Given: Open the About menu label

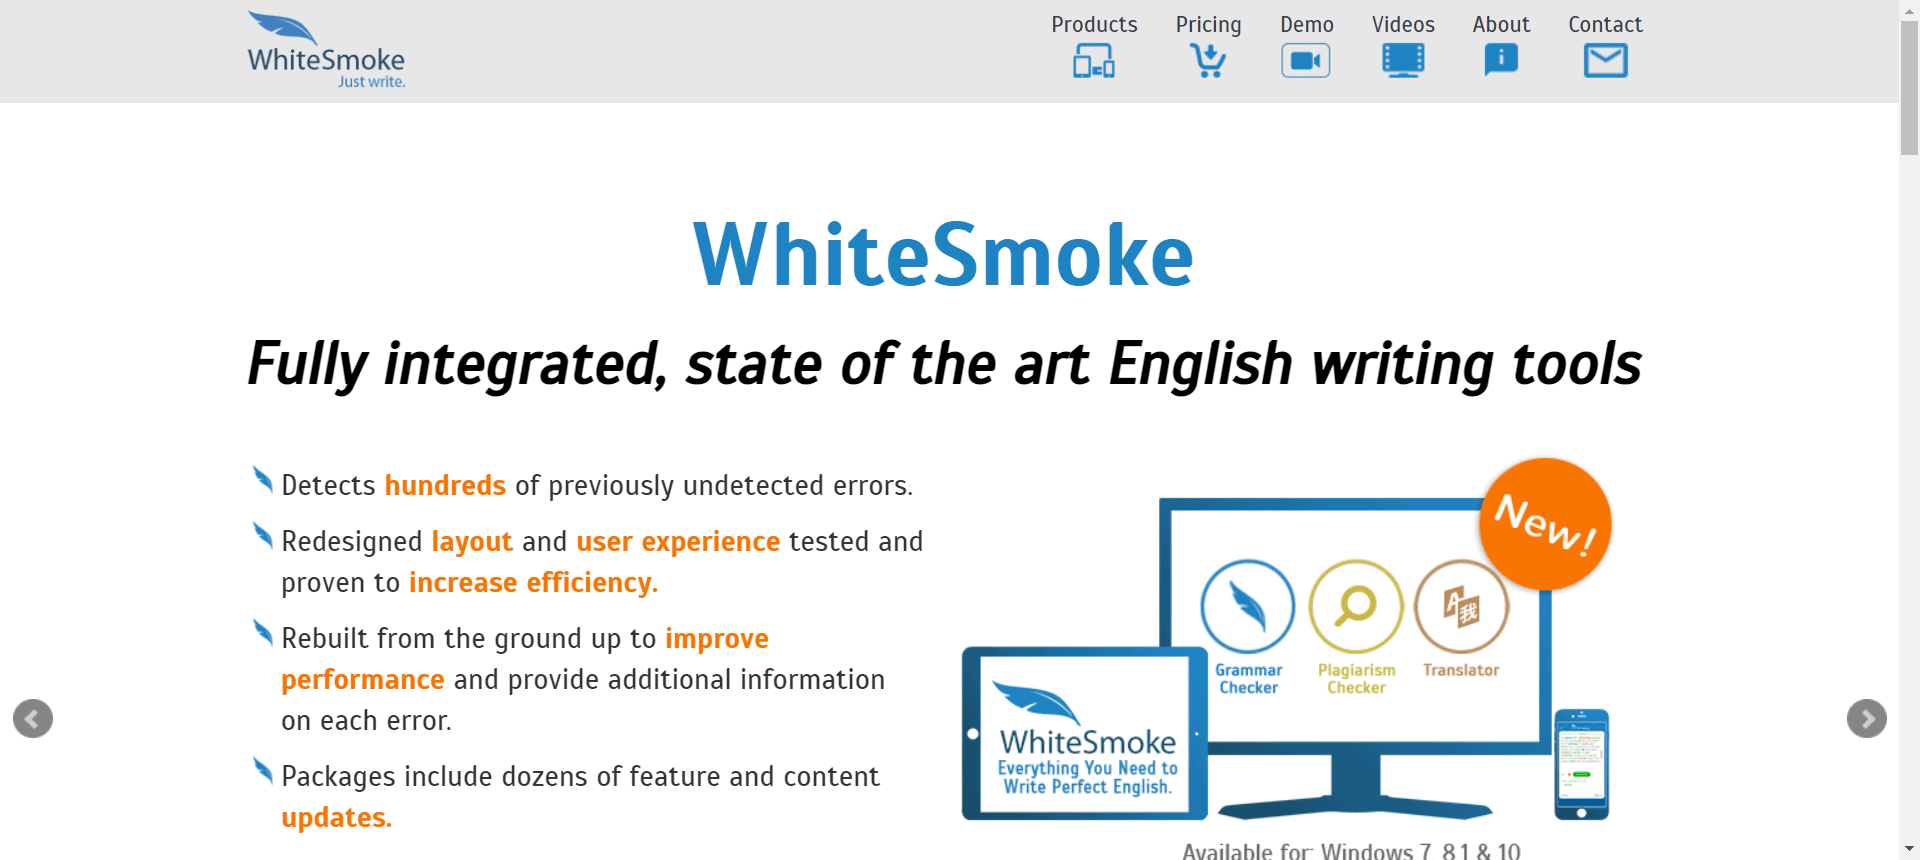Looking at the screenshot, I should (x=1501, y=25).
